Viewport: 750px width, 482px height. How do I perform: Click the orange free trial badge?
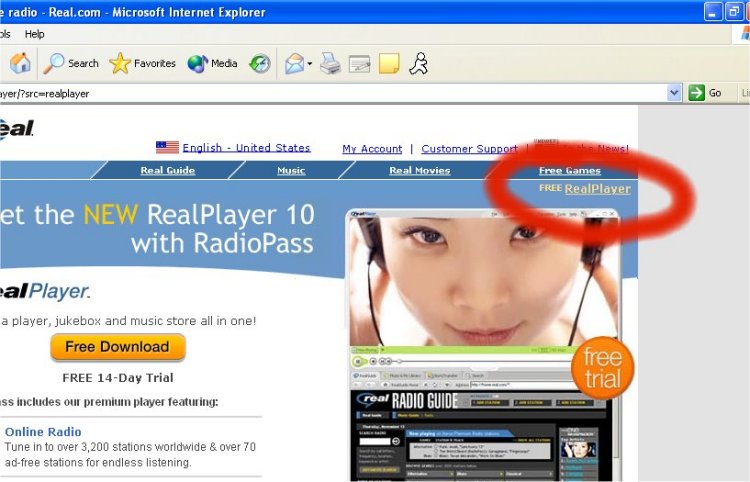point(603,368)
